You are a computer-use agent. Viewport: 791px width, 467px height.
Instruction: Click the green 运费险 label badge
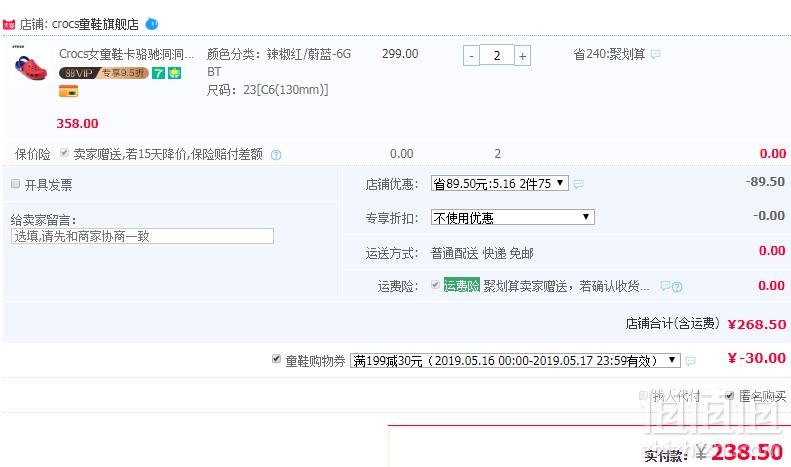[462, 285]
